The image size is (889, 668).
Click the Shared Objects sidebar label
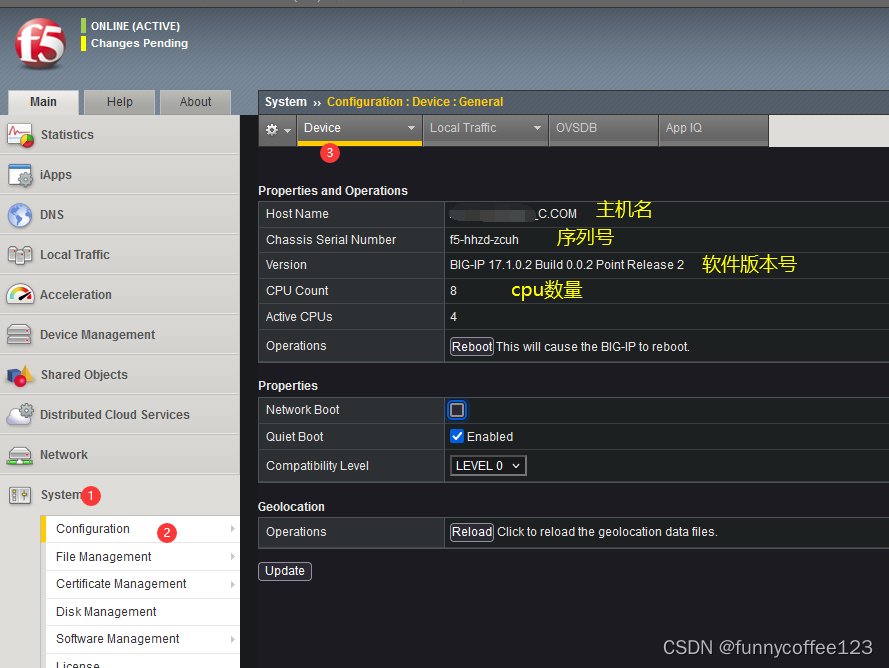click(x=84, y=375)
